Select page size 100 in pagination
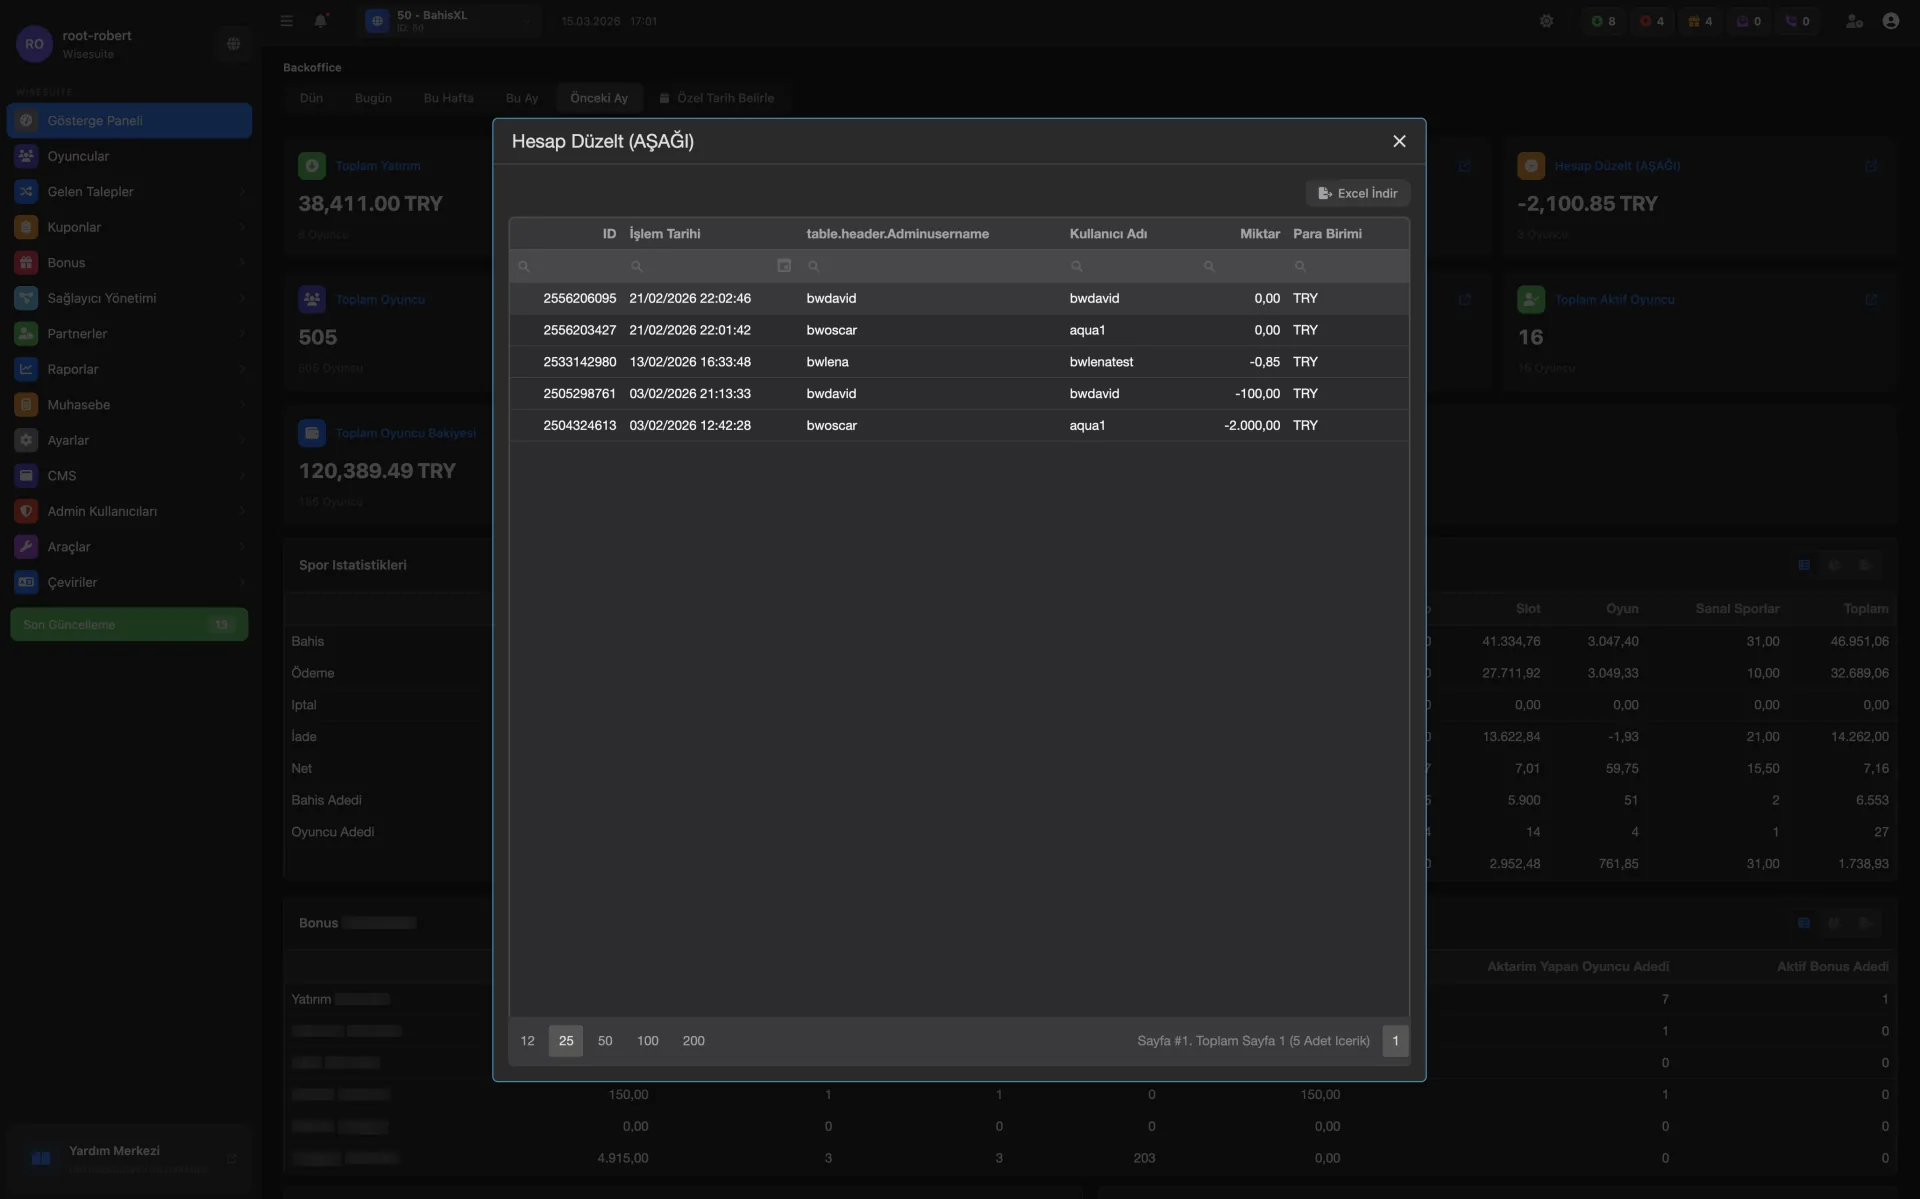1920x1199 pixels. point(648,1041)
